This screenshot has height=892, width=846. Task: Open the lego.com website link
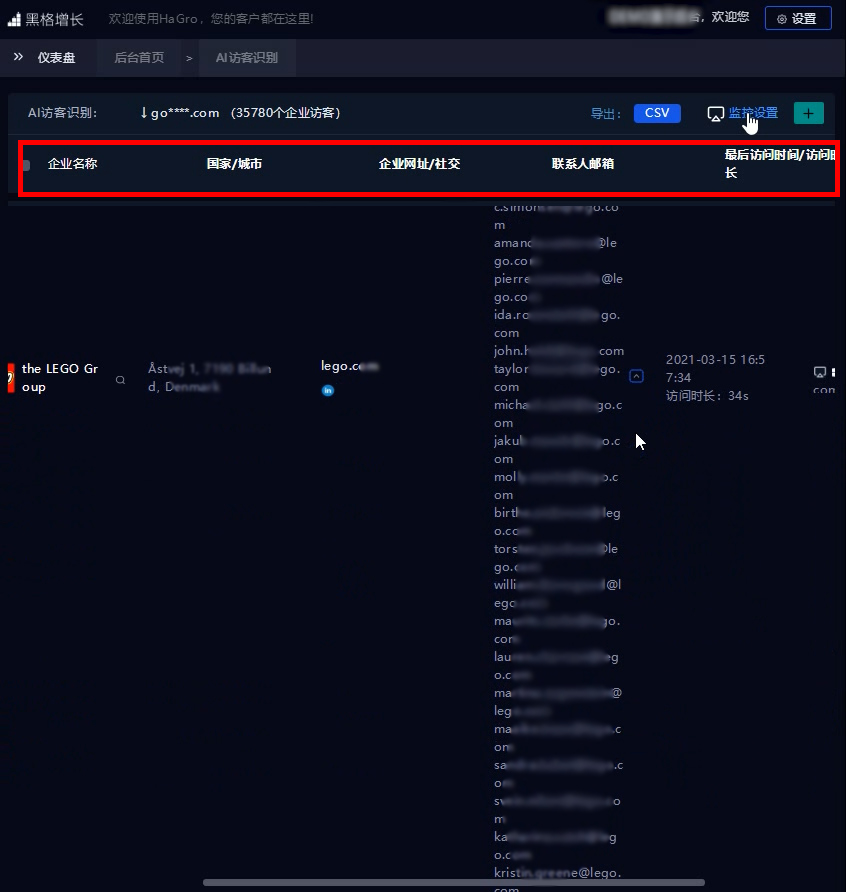[x=349, y=366]
